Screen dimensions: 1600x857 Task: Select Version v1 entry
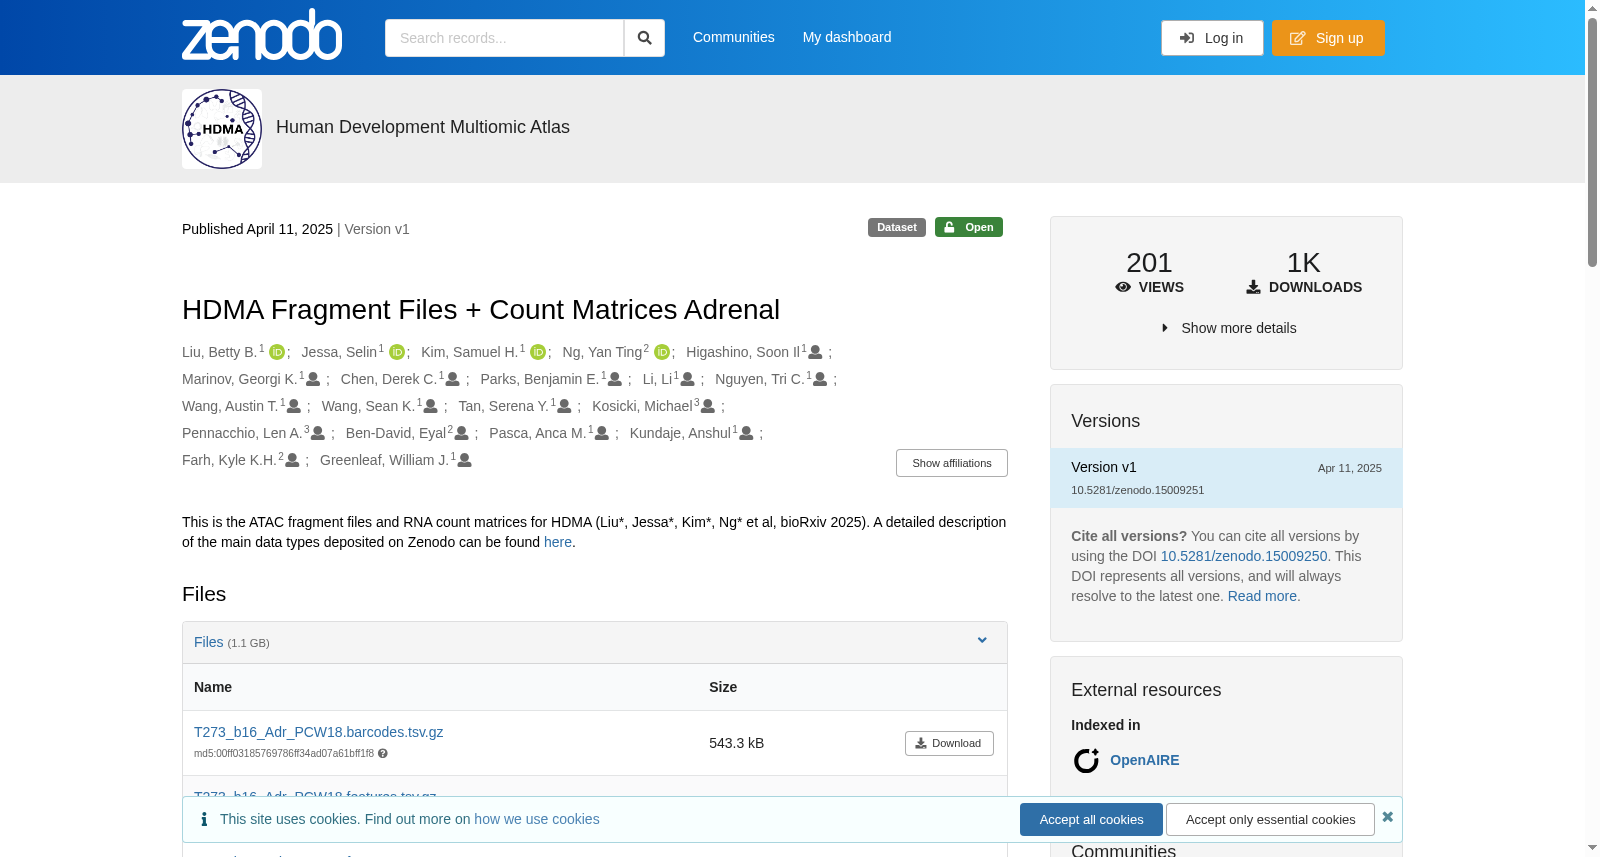point(1226,478)
